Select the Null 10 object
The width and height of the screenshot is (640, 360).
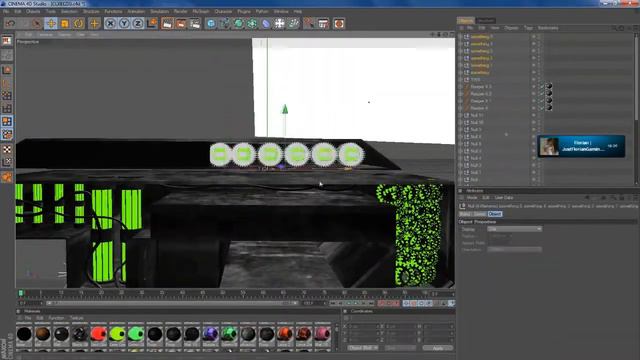click(476, 122)
